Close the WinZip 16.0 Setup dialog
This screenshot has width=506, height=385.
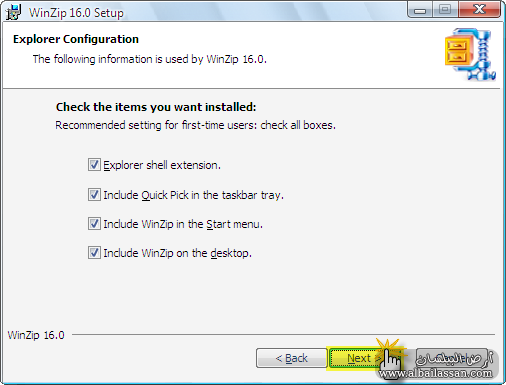[479, 10]
